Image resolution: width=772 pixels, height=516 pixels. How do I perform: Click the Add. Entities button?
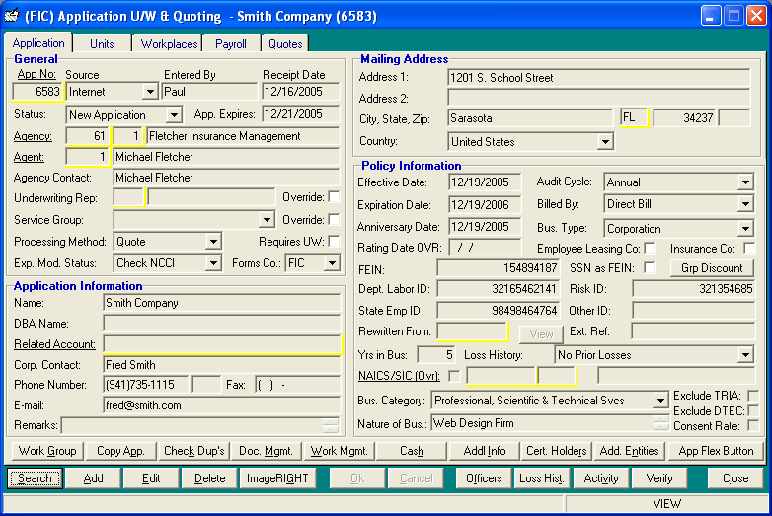point(629,451)
